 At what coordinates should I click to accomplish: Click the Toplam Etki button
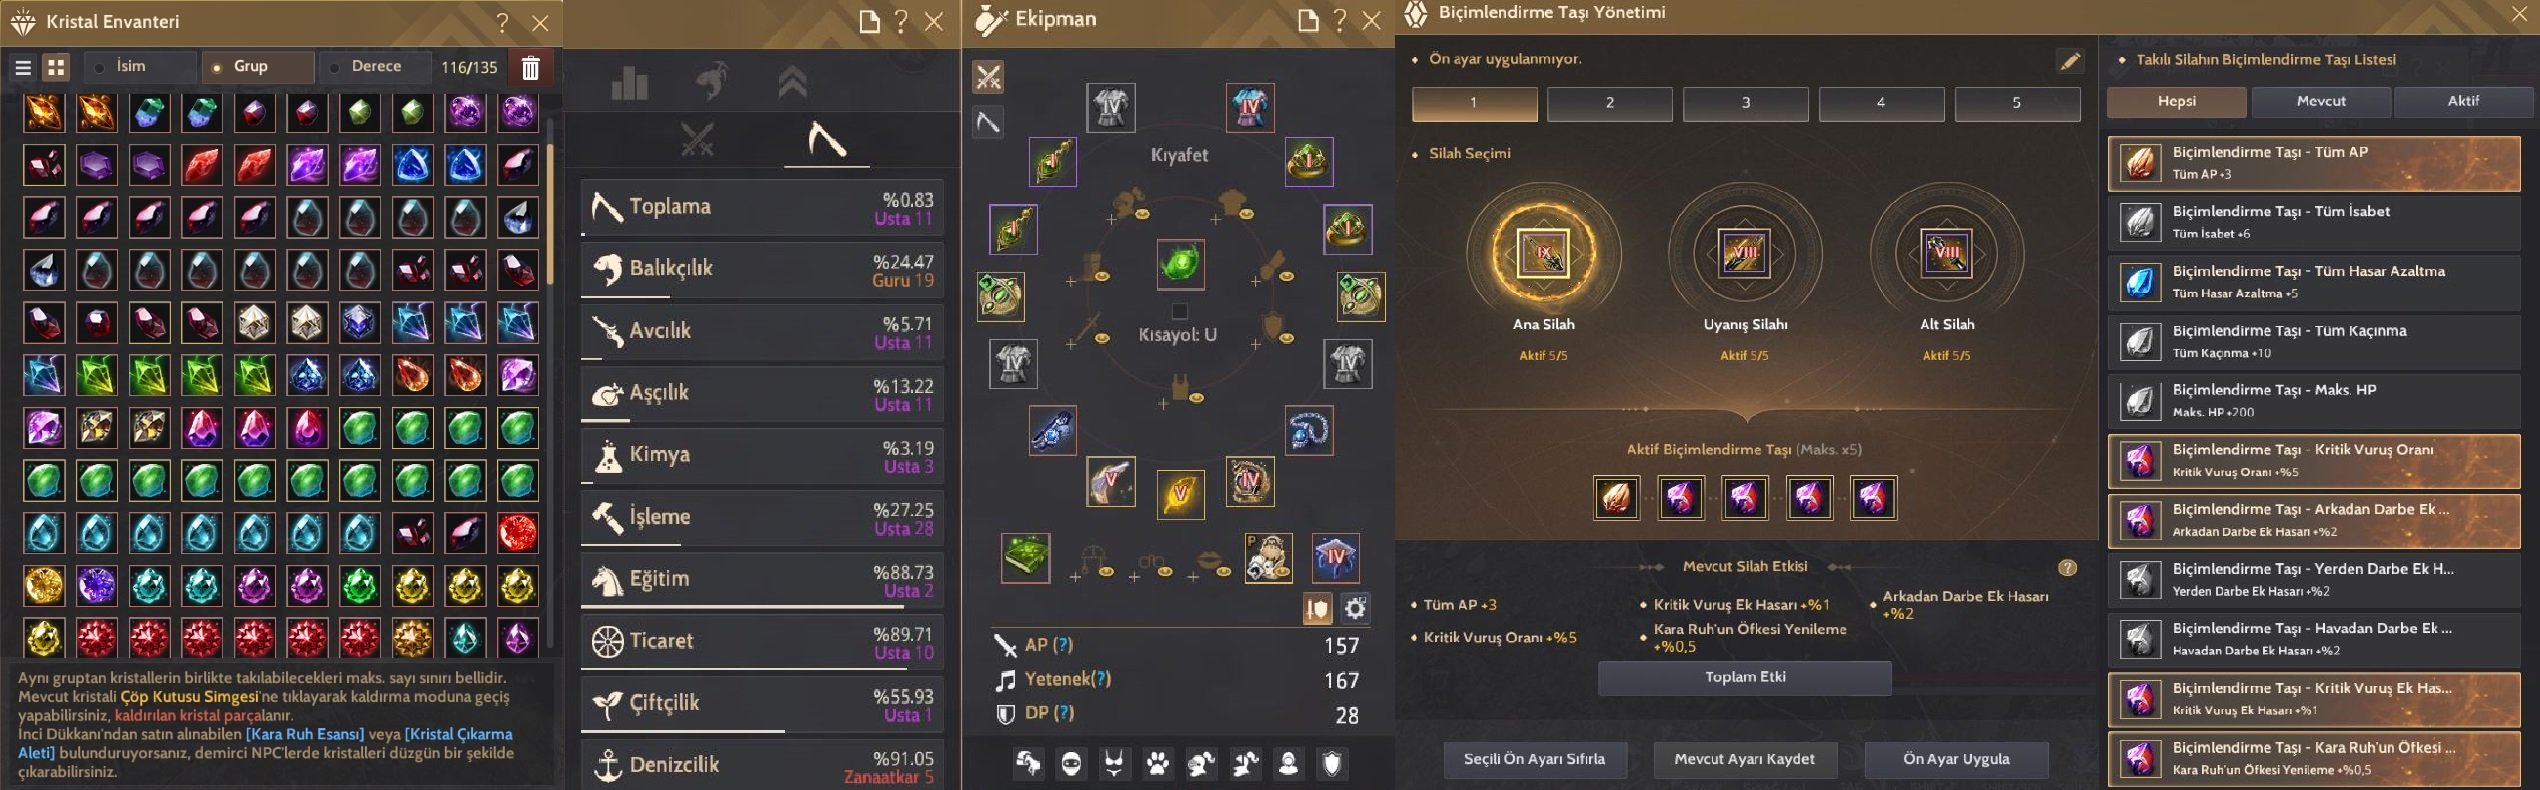(1744, 677)
